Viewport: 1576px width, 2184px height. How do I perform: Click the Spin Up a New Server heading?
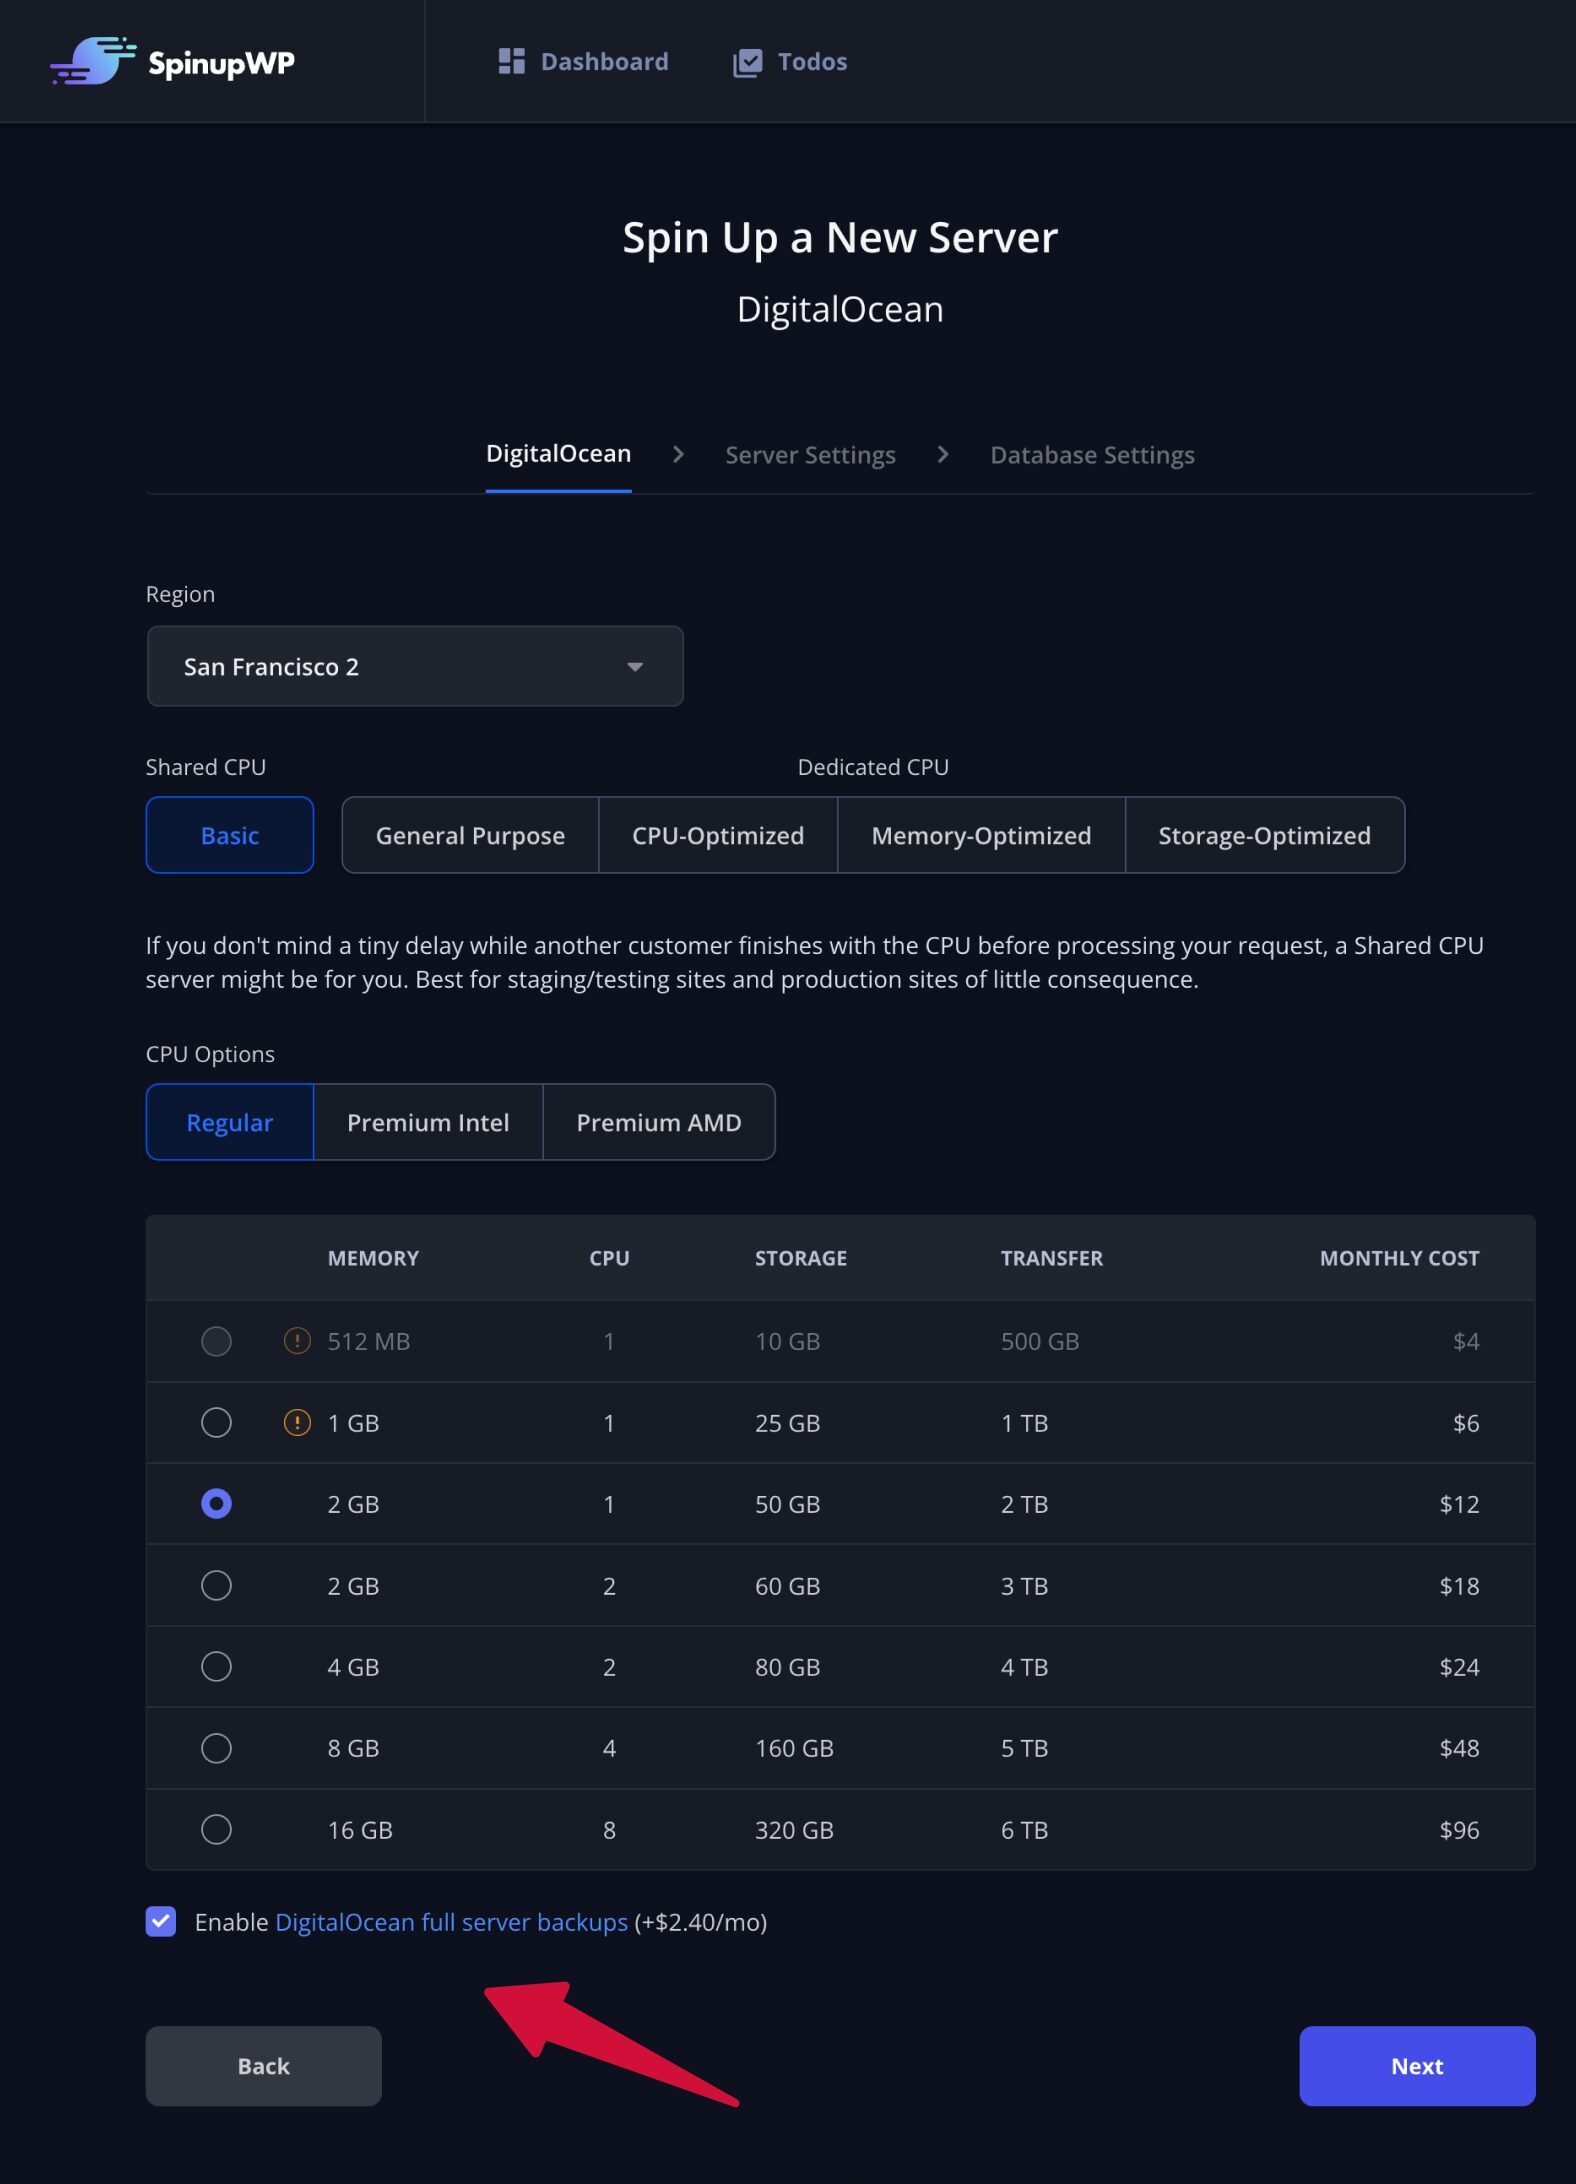point(840,238)
